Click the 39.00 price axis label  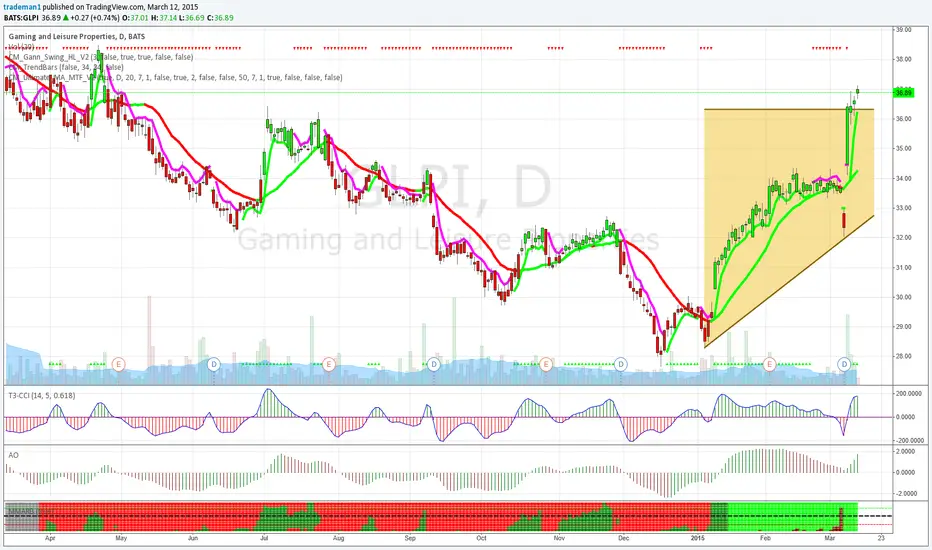[903, 29]
